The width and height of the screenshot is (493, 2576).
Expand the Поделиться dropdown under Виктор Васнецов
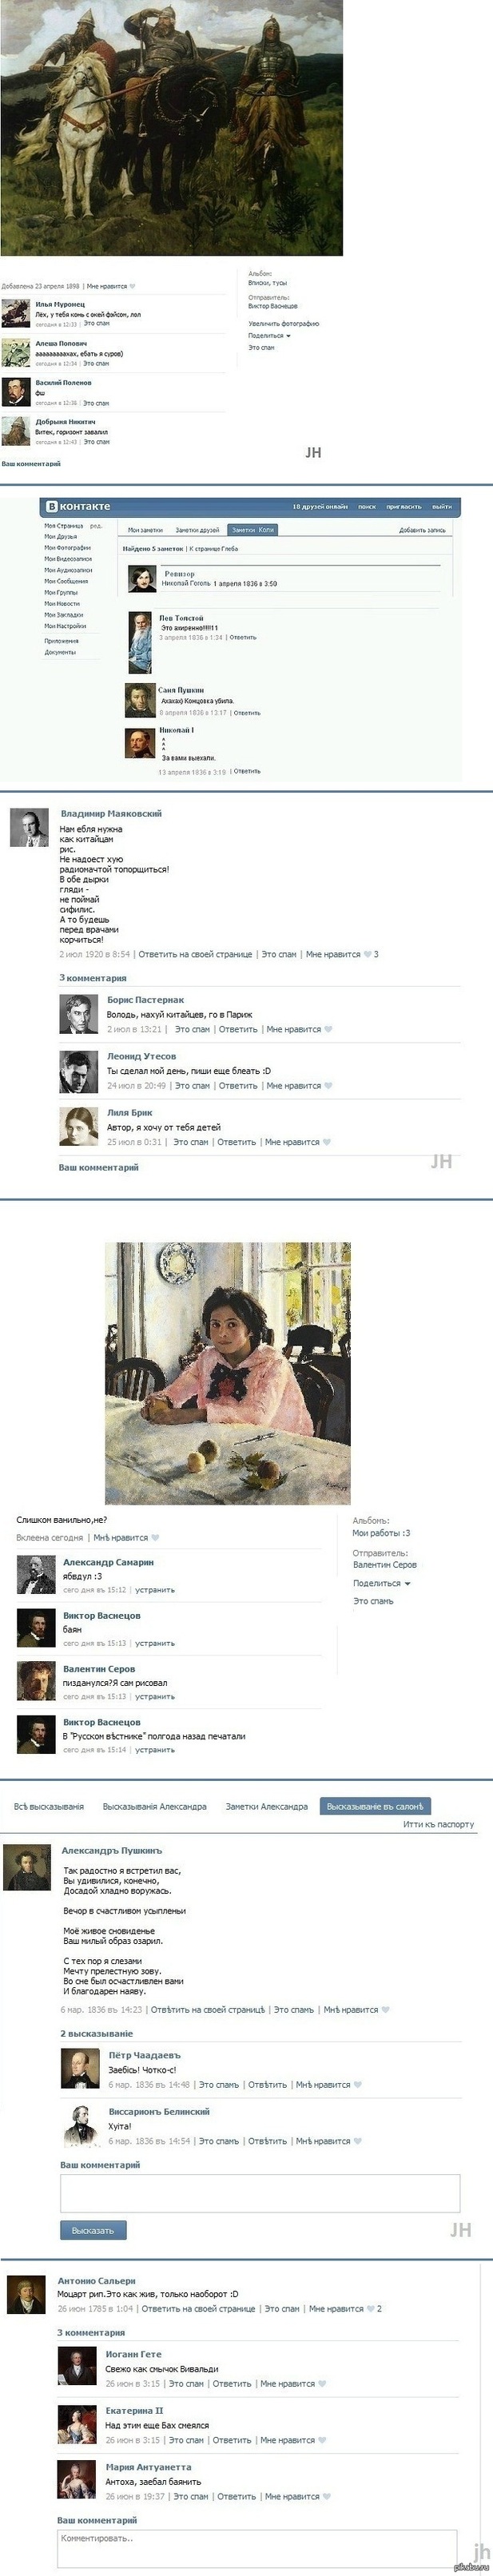(x=269, y=335)
